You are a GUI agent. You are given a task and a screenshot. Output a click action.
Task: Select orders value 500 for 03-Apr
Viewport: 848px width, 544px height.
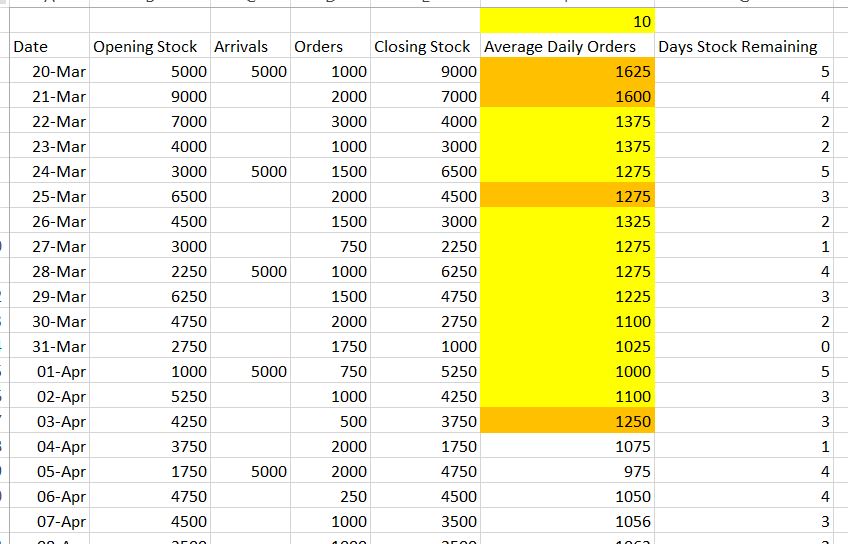pyautogui.click(x=330, y=421)
